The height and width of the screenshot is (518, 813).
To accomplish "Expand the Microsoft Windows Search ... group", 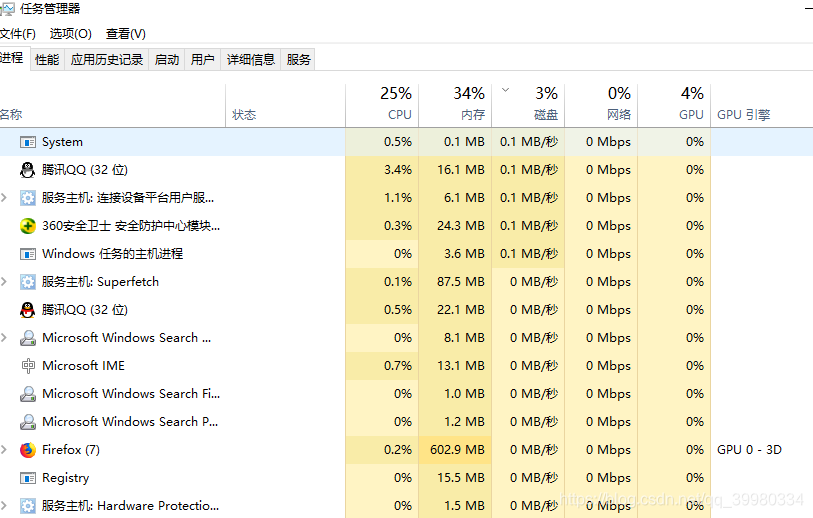I will coord(4,338).
